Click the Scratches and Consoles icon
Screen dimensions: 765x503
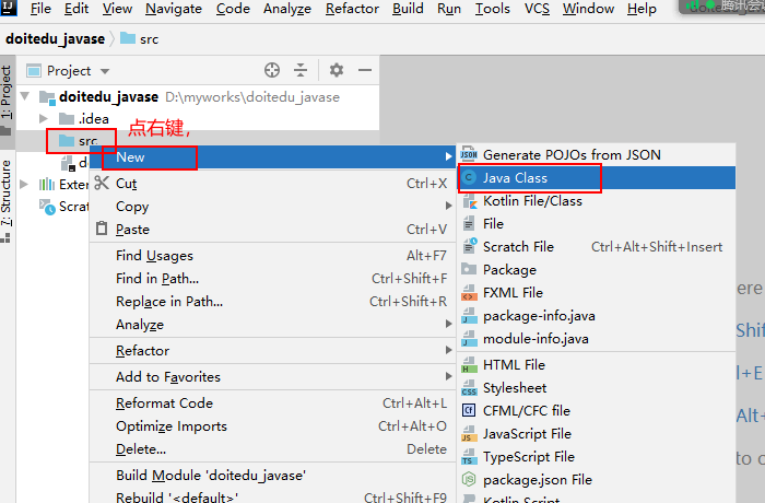(x=47, y=207)
